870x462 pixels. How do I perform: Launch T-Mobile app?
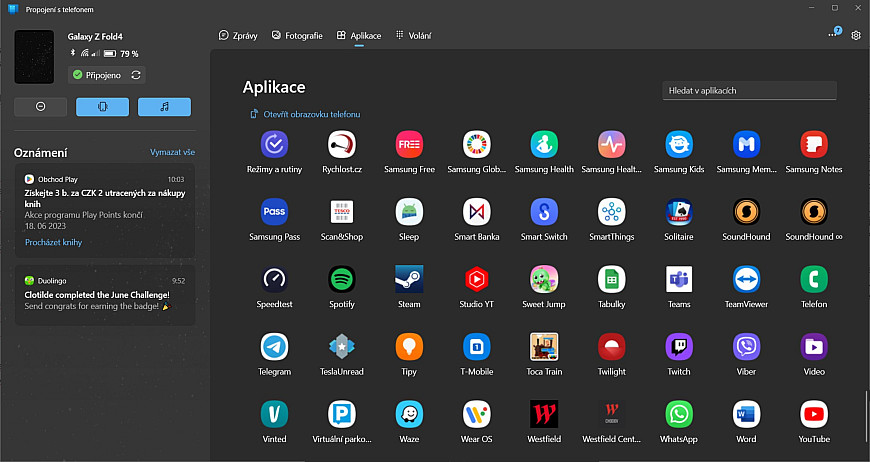click(477, 347)
